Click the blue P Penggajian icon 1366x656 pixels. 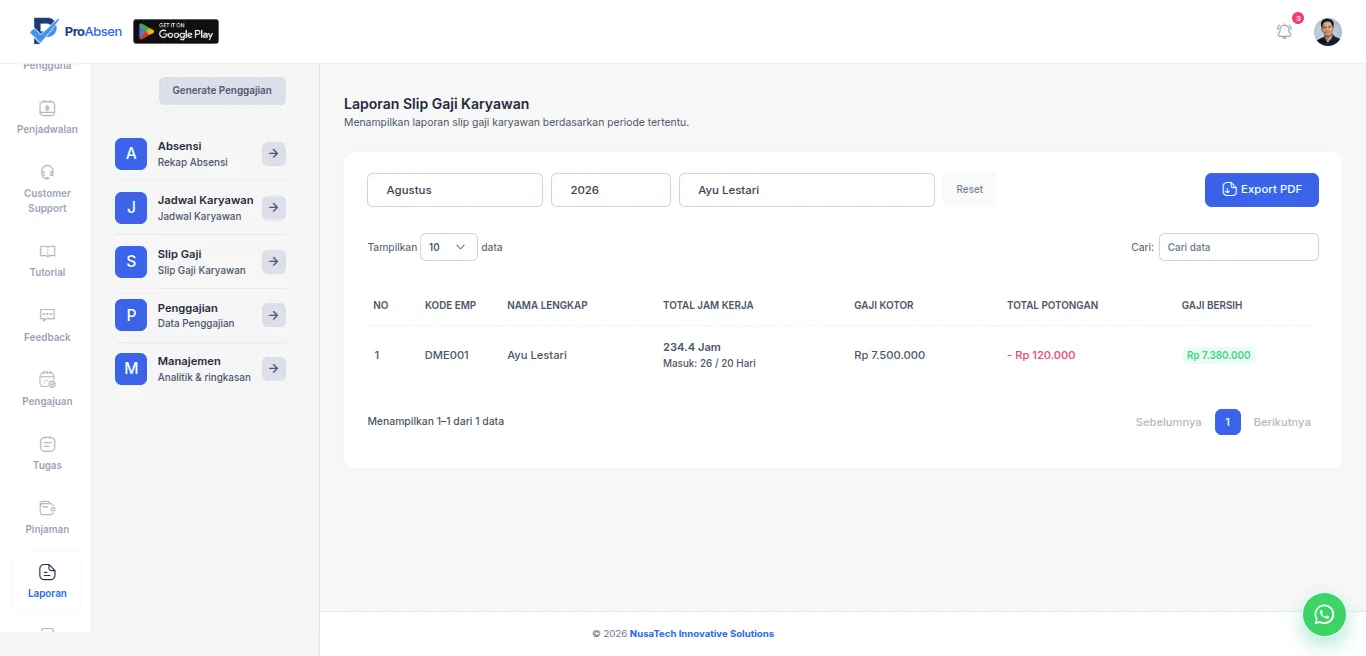pyautogui.click(x=131, y=316)
